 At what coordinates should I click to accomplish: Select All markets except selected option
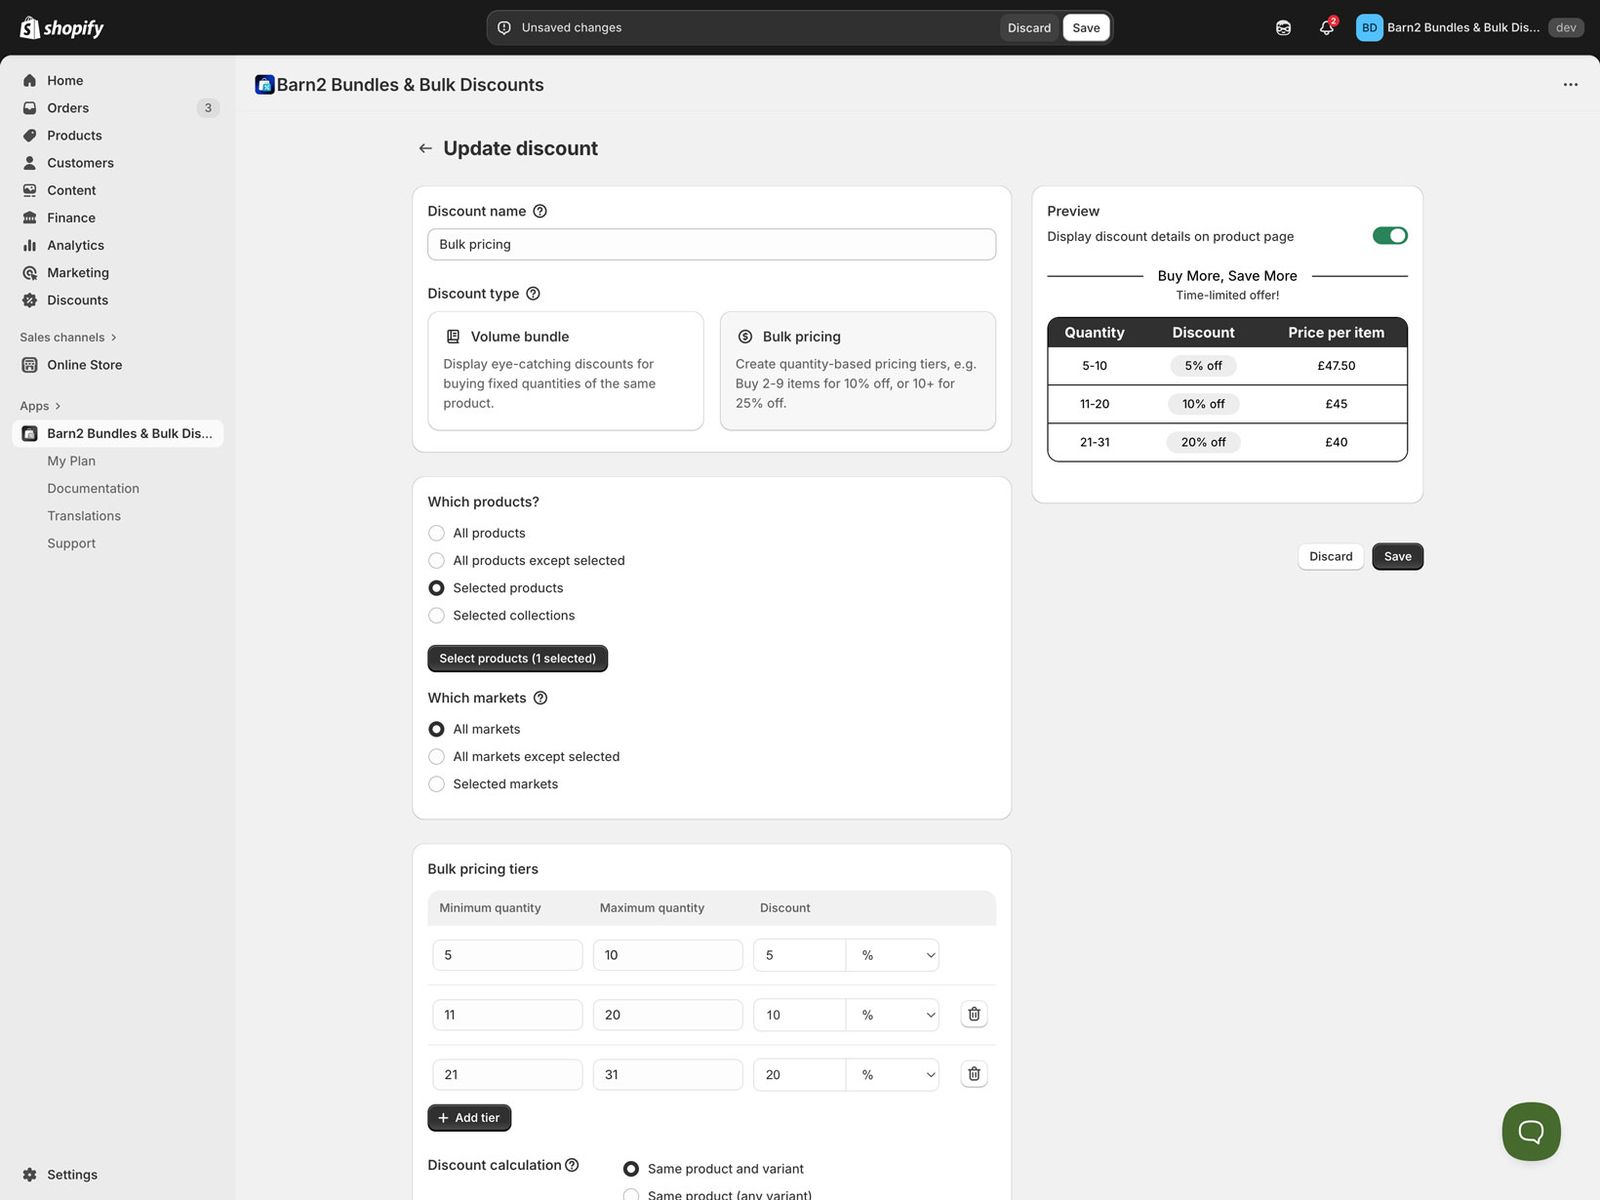click(x=436, y=757)
